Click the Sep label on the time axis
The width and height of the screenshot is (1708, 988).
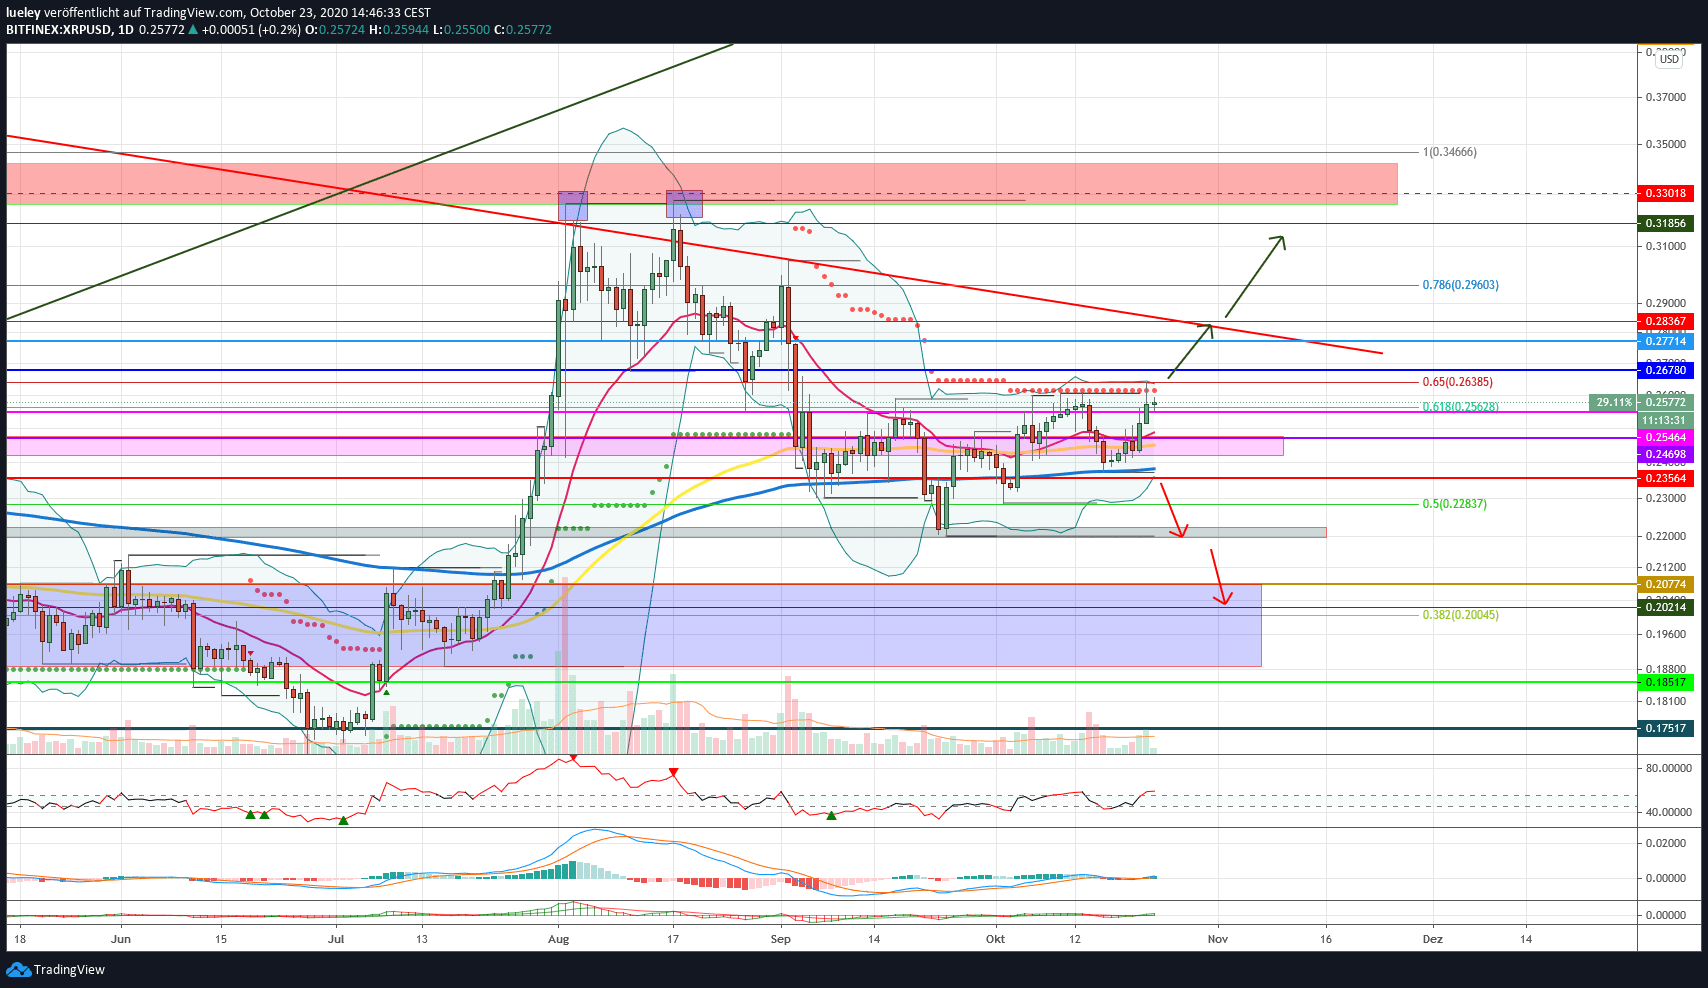click(781, 939)
